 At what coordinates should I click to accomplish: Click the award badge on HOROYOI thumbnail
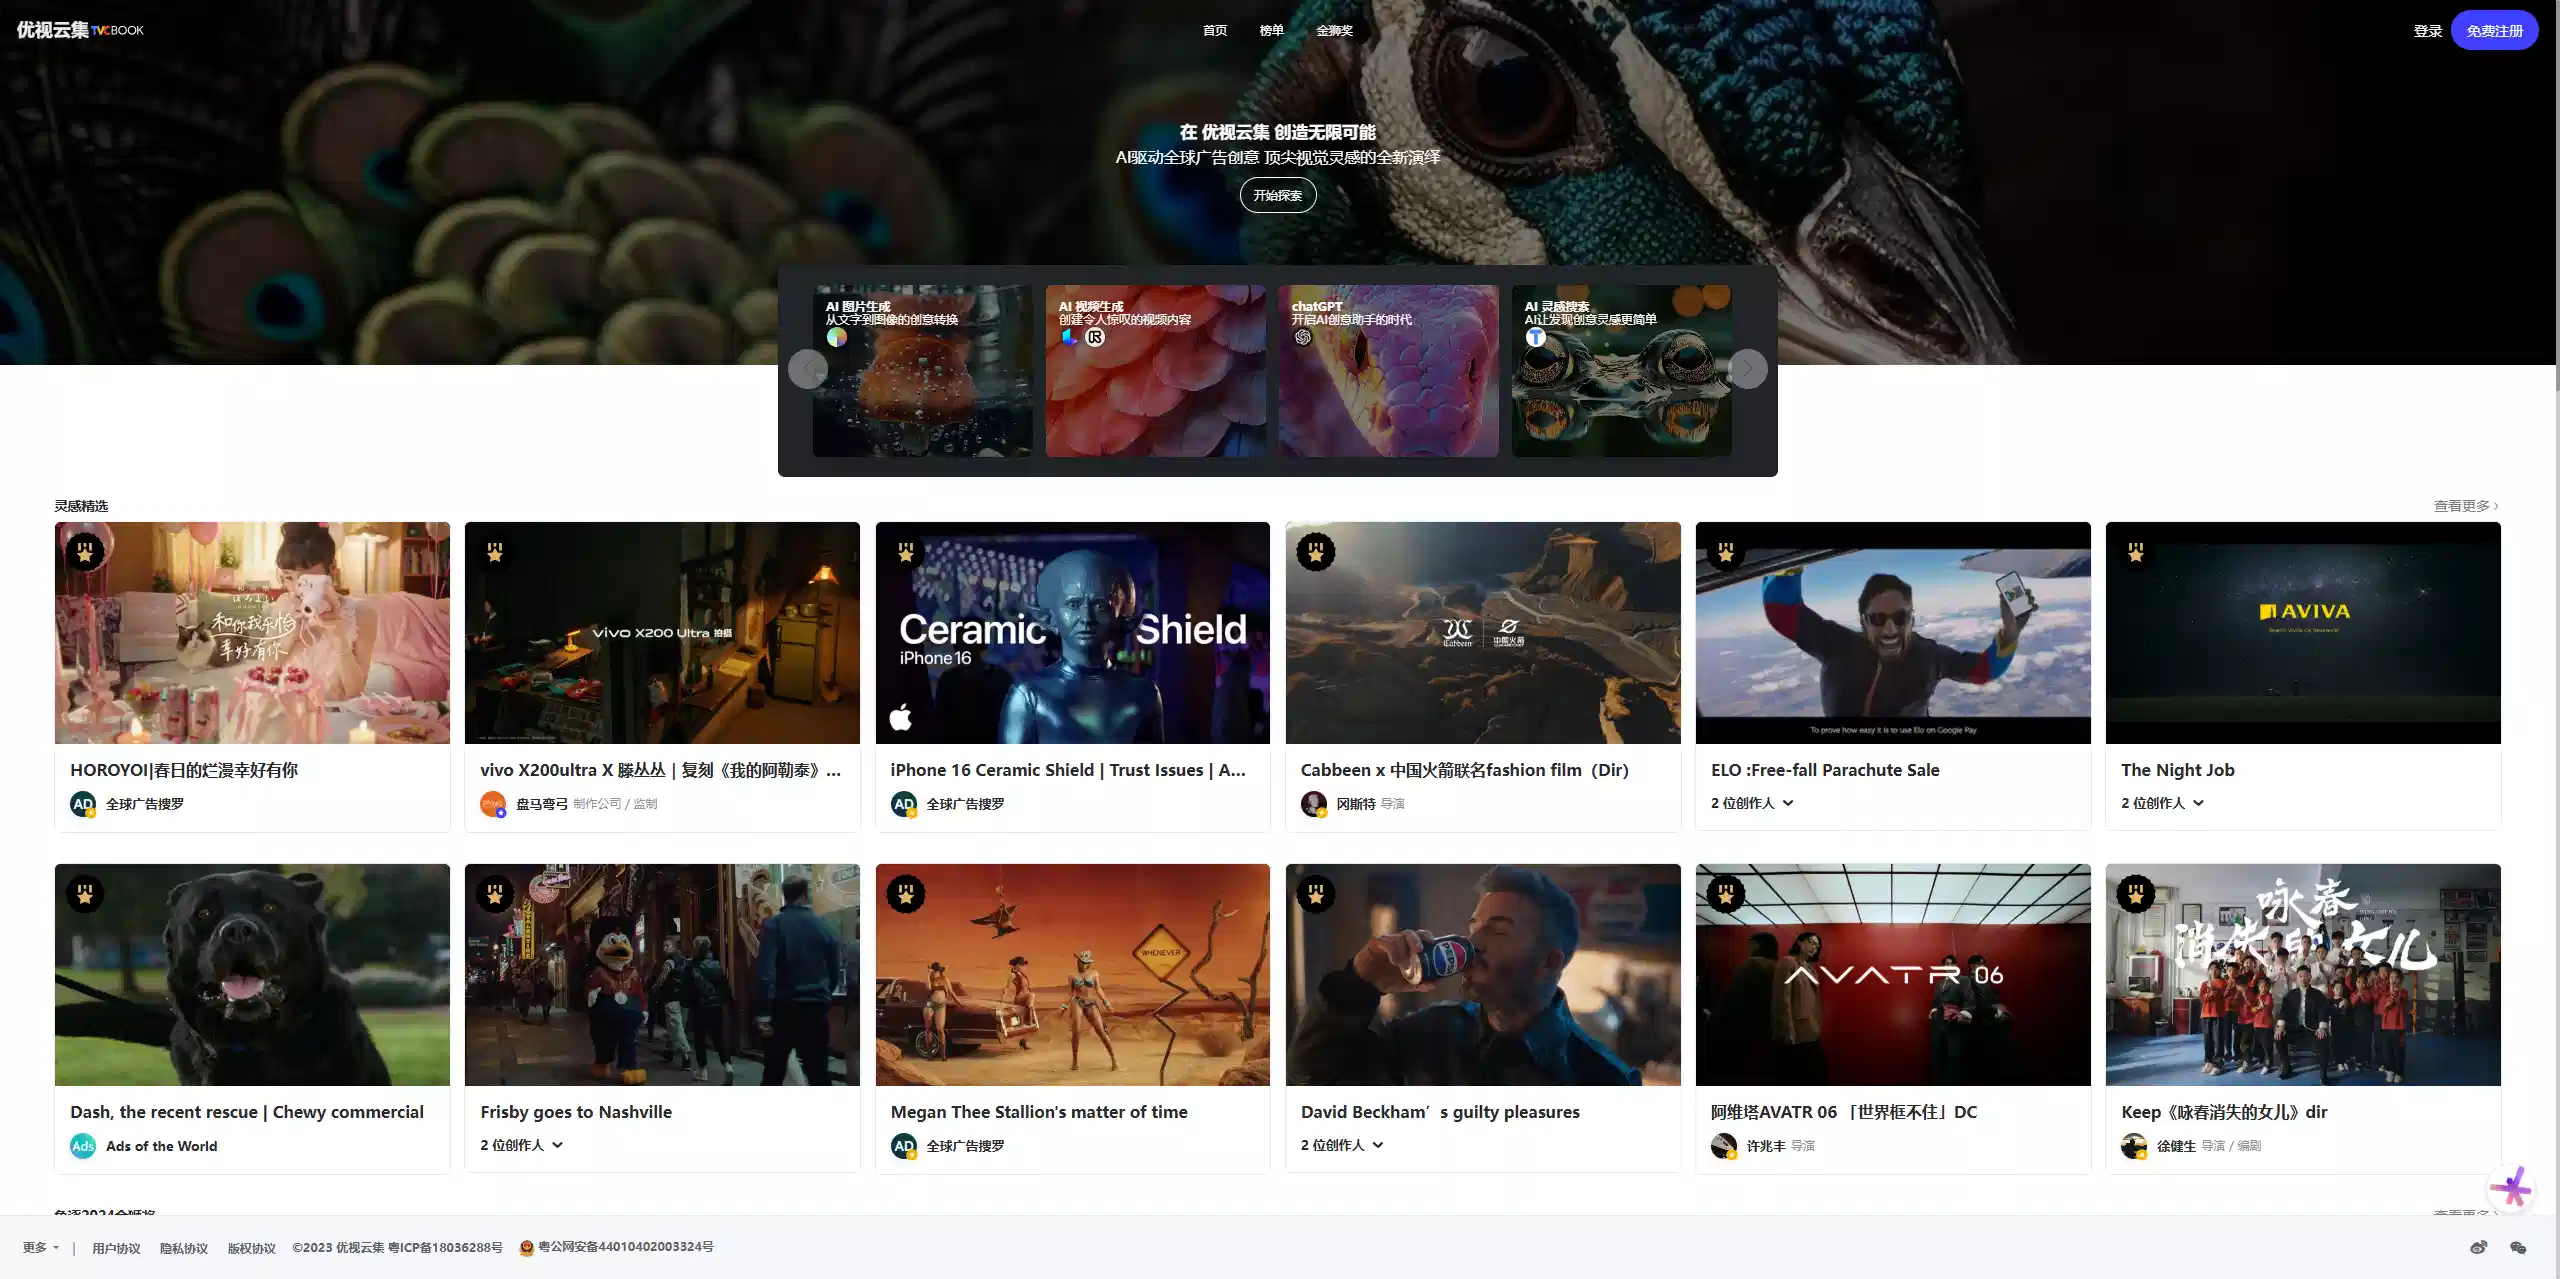pos(85,551)
